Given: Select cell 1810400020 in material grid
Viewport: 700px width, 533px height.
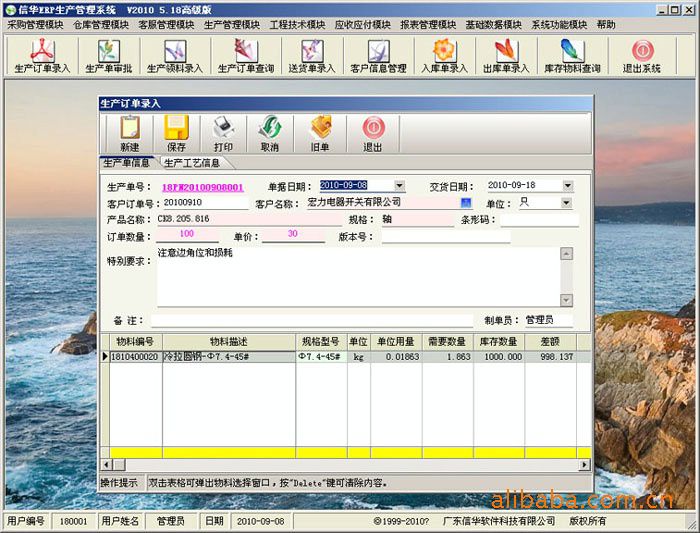Looking at the screenshot, I should point(136,357).
